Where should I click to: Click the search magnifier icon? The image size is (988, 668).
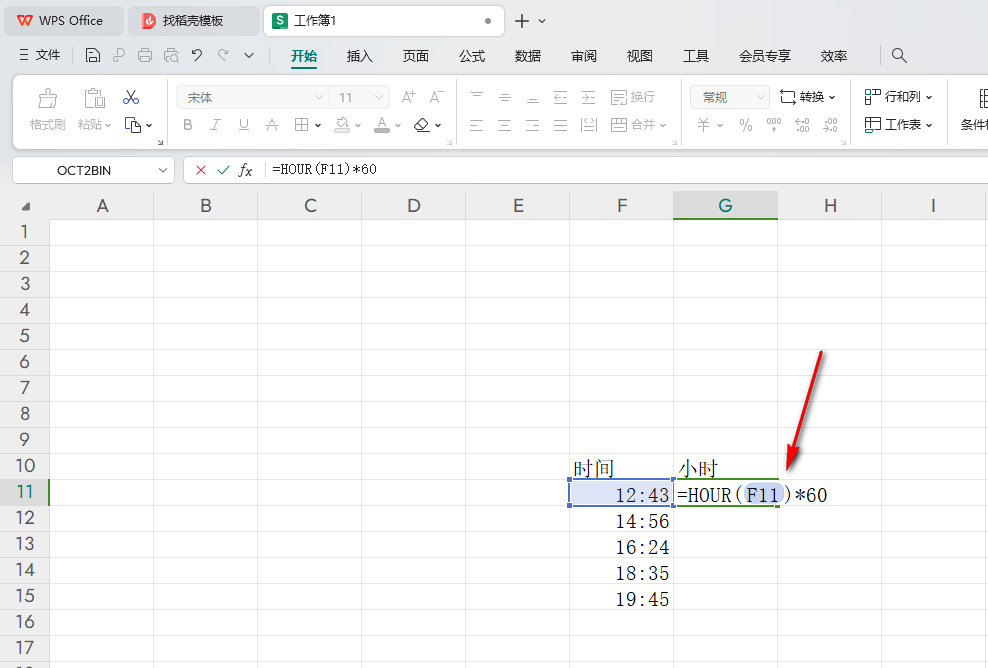coord(899,56)
